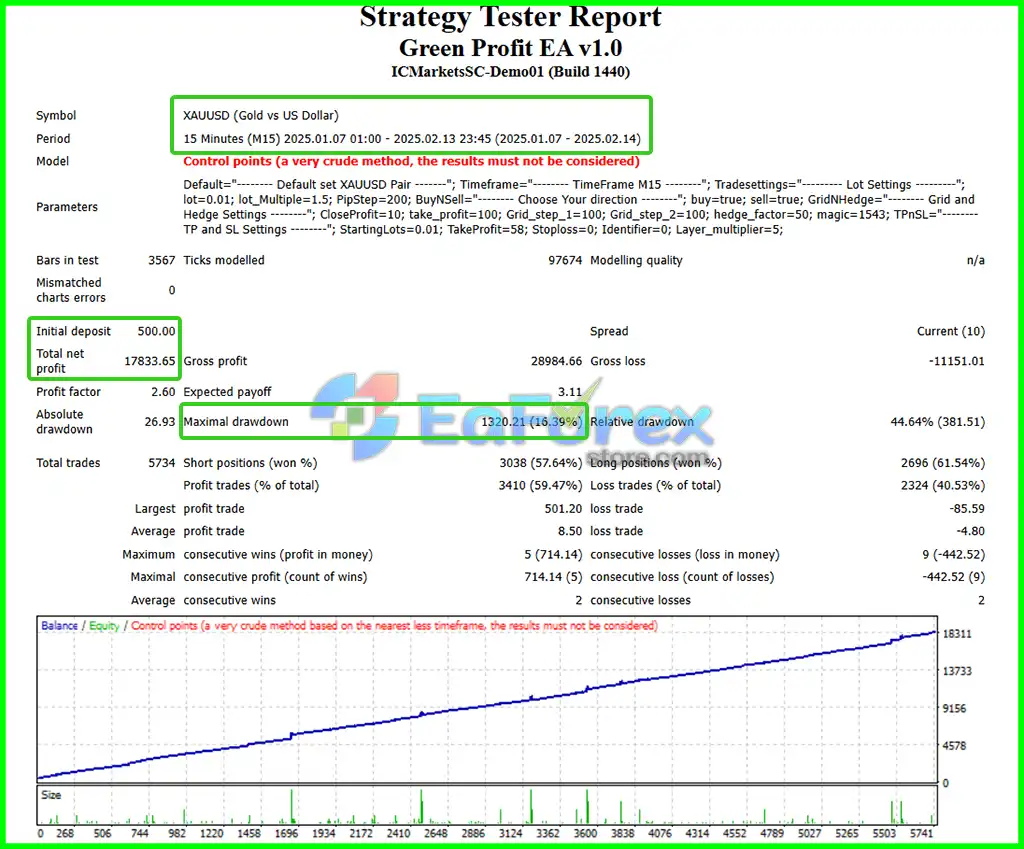
Task: Click the 'Mismatched charts errors' label
Action: tap(71, 290)
